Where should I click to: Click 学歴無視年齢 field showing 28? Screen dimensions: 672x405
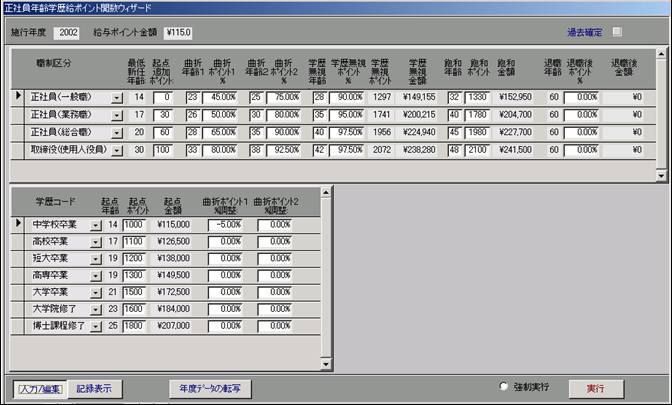[x=320, y=98]
